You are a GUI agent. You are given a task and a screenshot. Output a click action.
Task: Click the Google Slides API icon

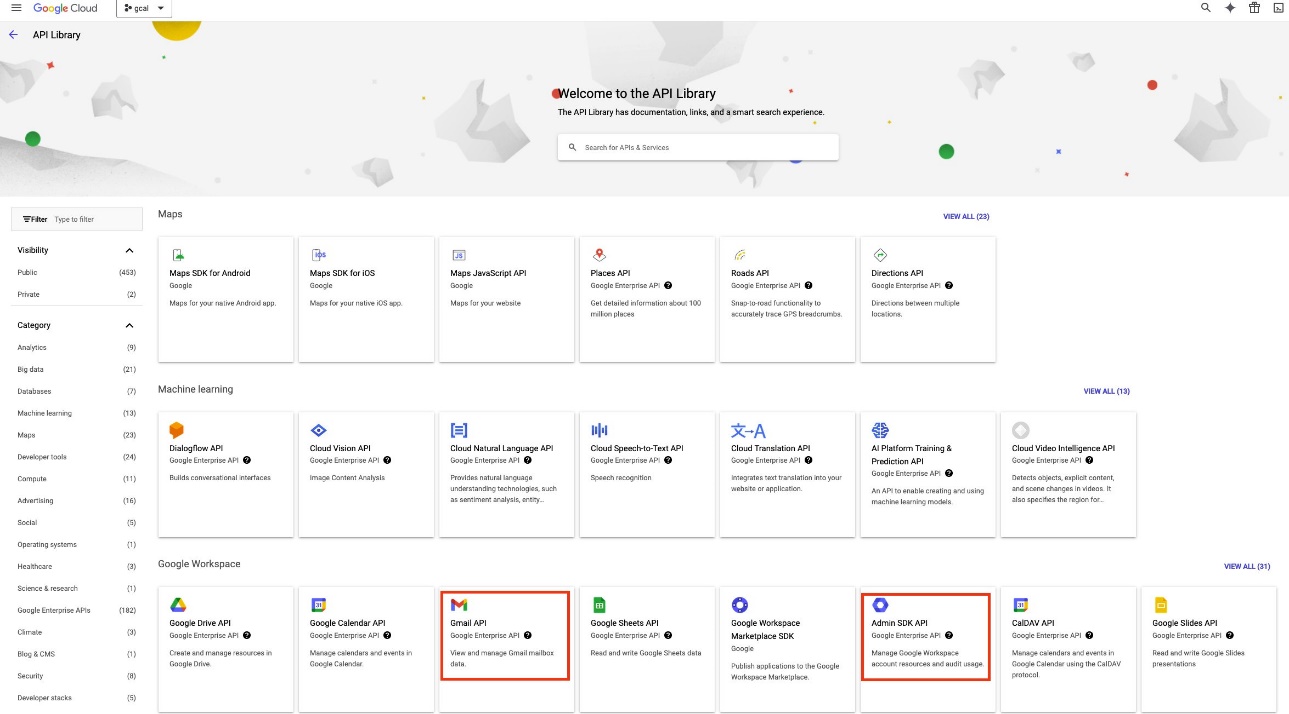pyautogui.click(x=1161, y=605)
